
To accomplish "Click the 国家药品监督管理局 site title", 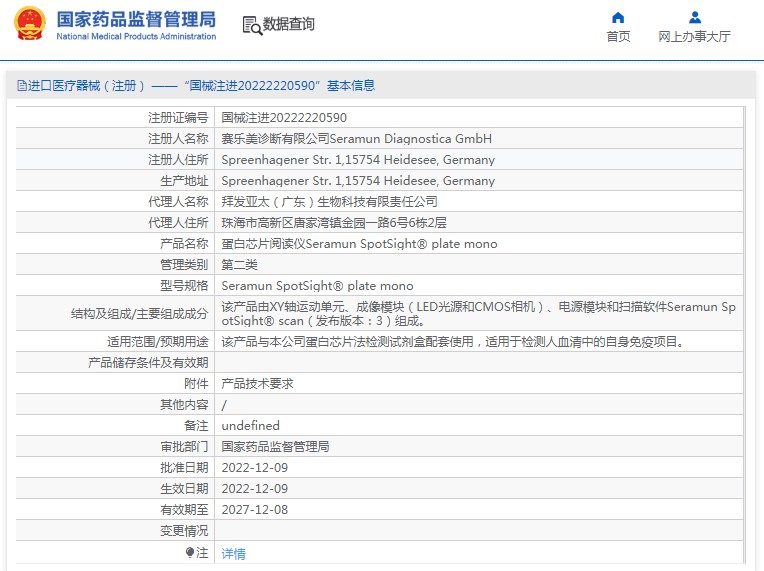I will point(136,20).
